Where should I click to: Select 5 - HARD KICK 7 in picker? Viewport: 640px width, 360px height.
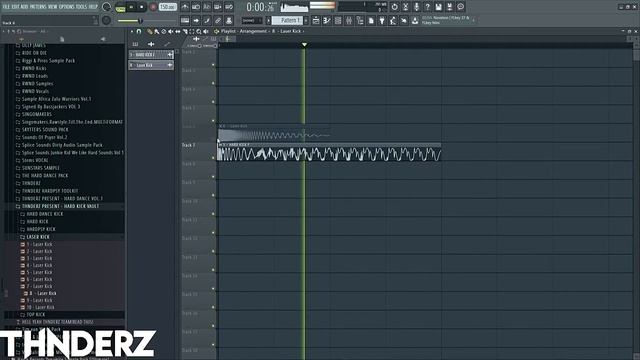tap(151, 55)
